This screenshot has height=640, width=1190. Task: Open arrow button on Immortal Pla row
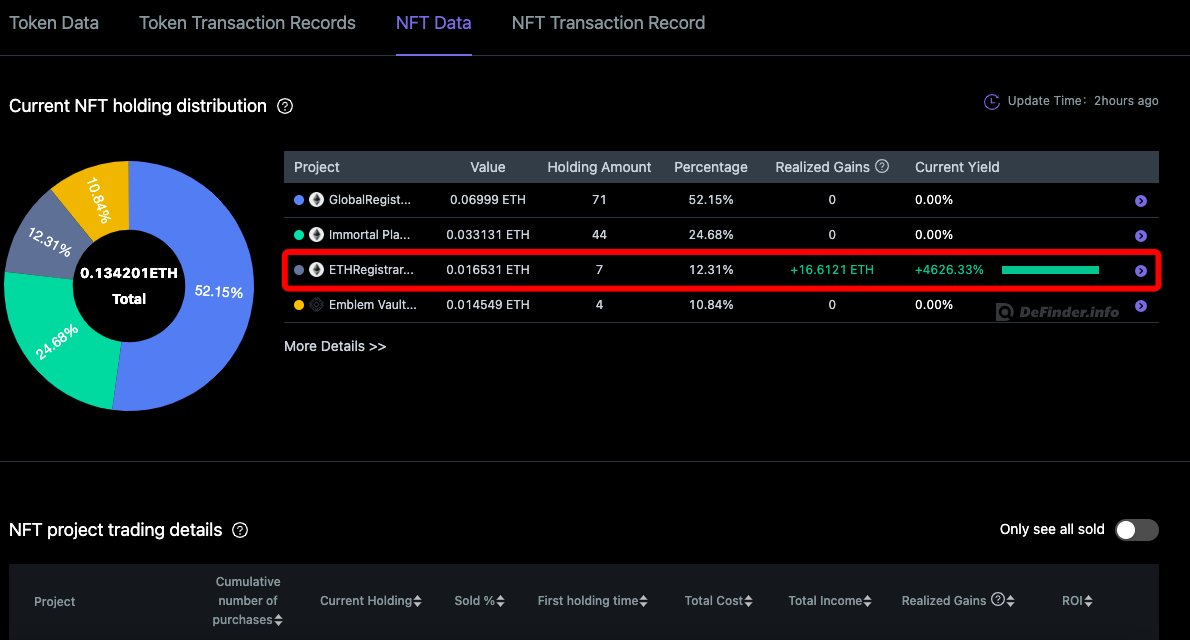1140,236
